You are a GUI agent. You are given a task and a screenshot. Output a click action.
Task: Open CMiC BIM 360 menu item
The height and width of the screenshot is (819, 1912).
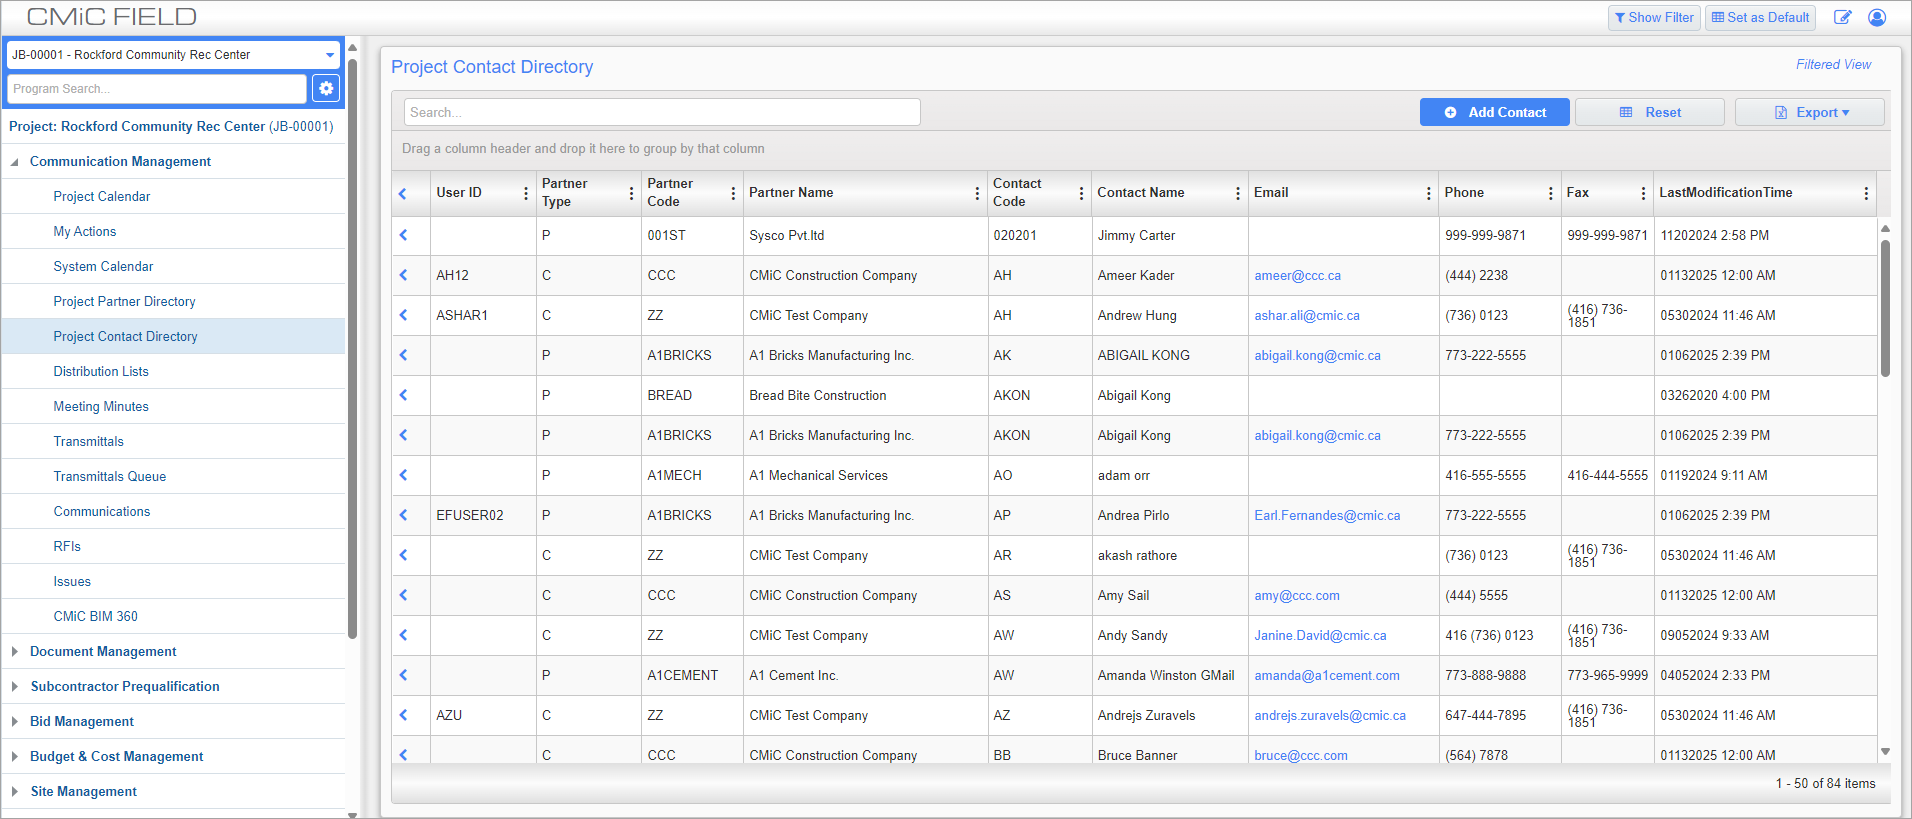96,616
